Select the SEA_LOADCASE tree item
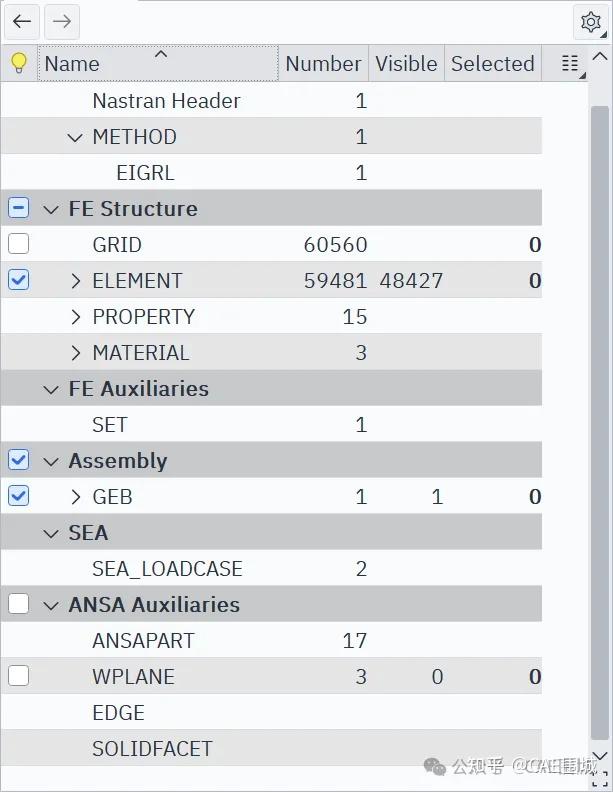Image resolution: width=613 pixels, height=792 pixels. coord(167,569)
